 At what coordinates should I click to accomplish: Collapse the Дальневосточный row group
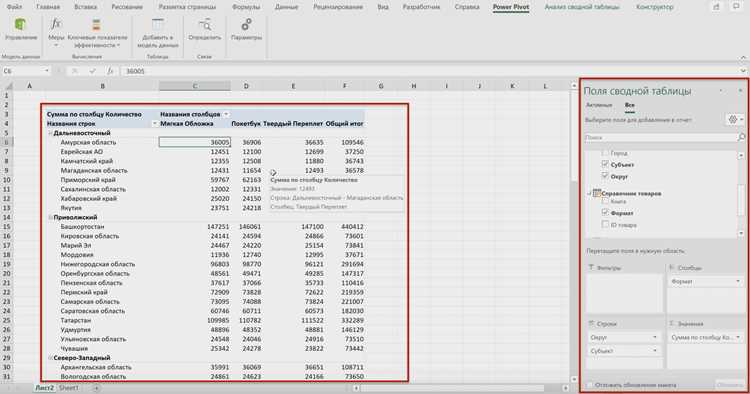pos(50,133)
